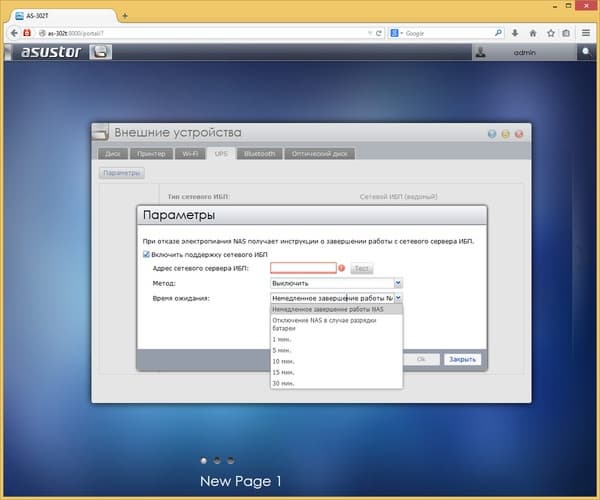Open a new browser tab with plus

click(x=125, y=16)
